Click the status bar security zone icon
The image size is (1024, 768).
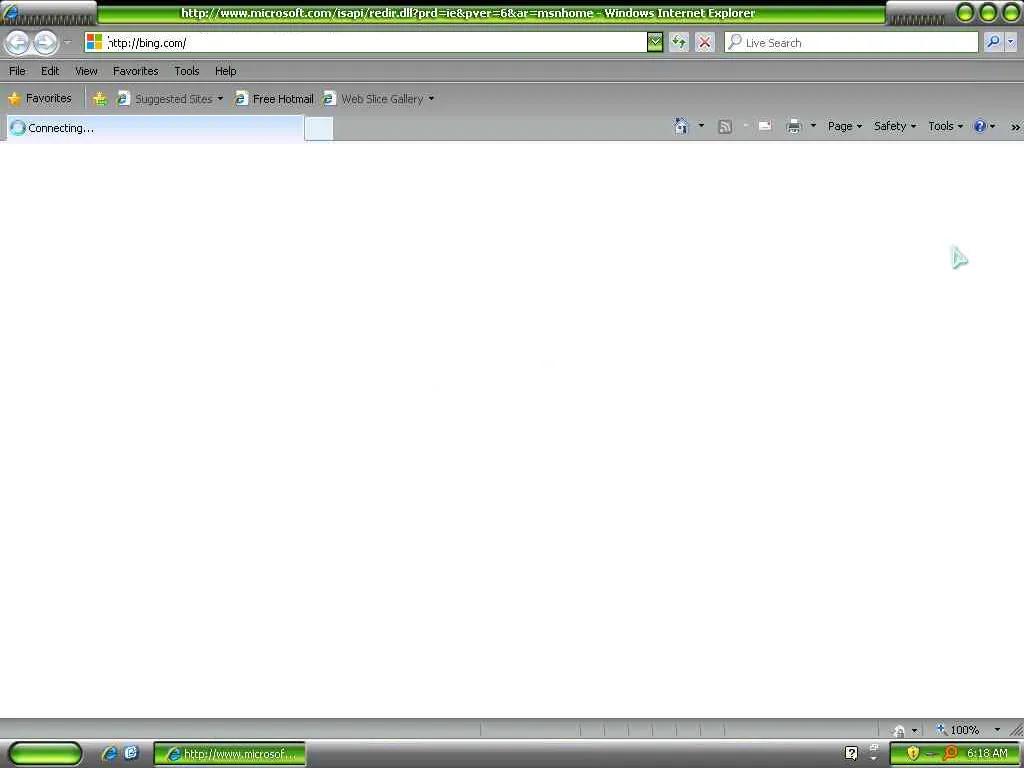899,730
